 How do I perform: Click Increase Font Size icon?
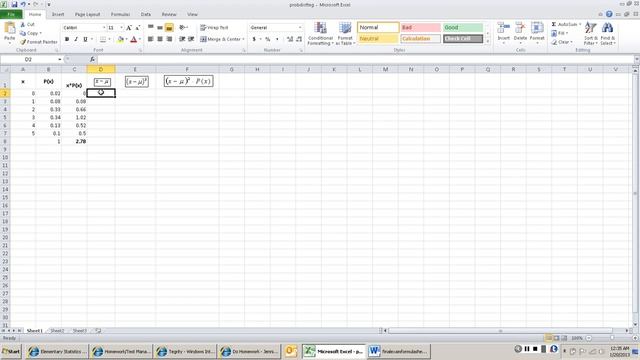click(x=129, y=27)
